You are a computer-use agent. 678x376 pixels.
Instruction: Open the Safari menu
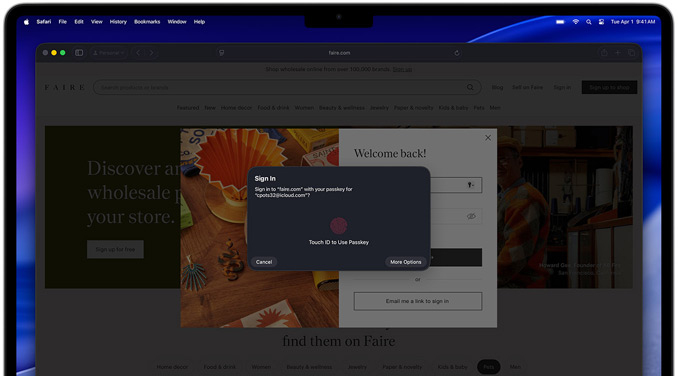[x=44, y=22]
